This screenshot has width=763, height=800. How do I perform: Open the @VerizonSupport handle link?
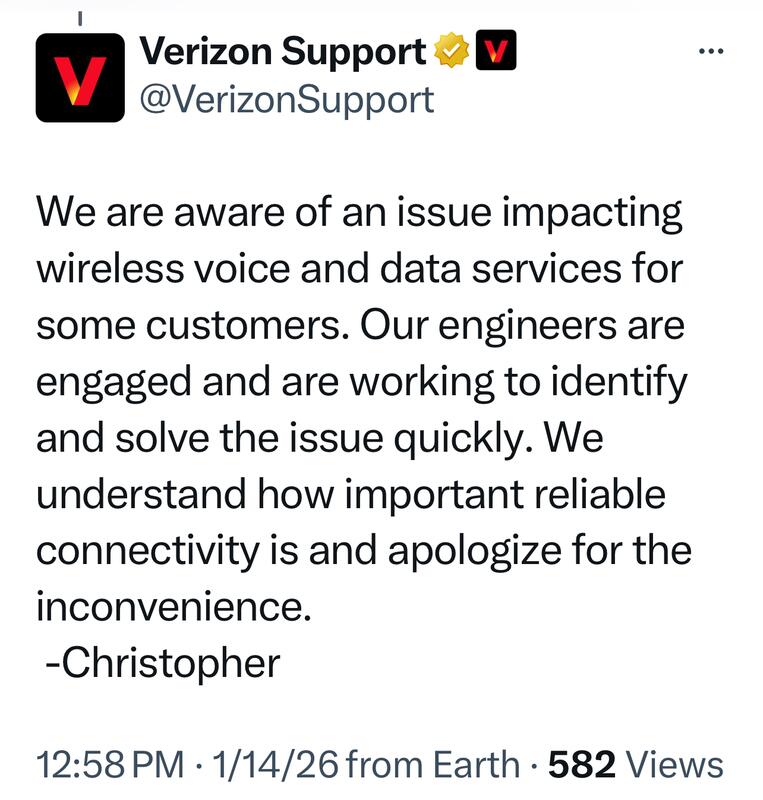tap(287, 99)
